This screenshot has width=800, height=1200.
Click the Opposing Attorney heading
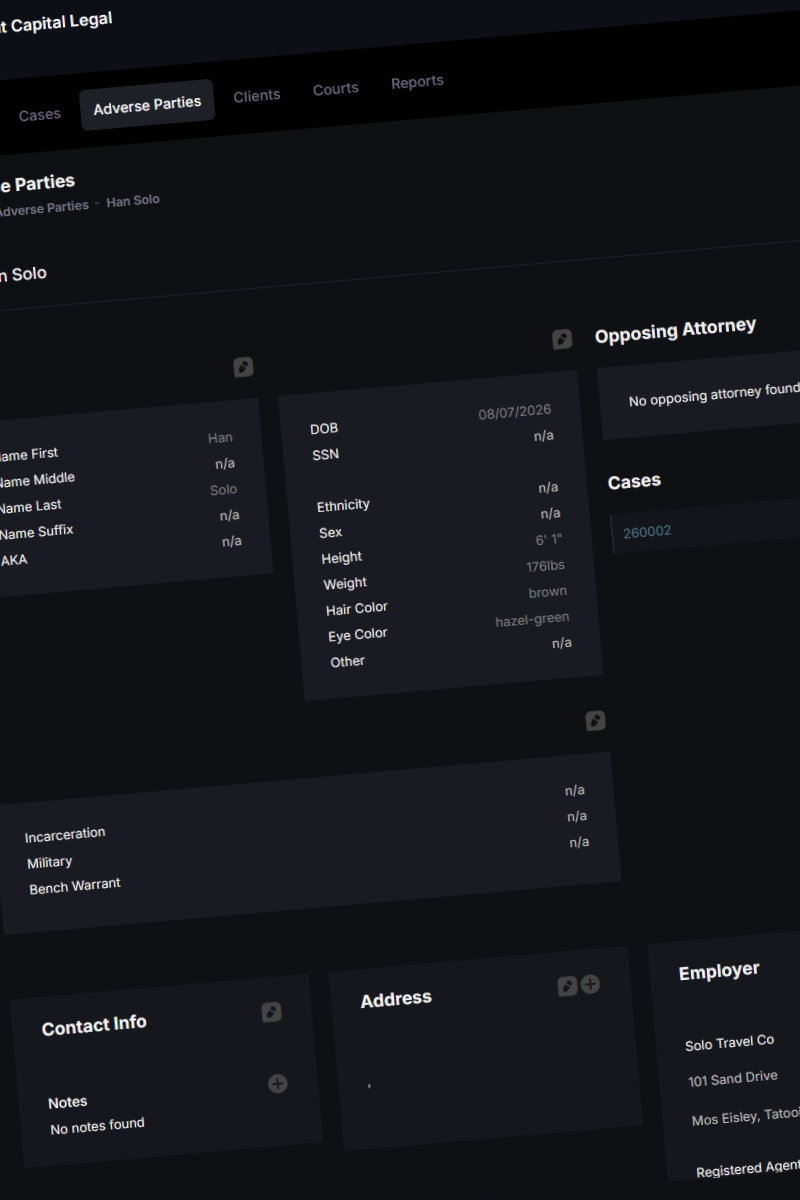pyautogui.click(x=675, y=330)
